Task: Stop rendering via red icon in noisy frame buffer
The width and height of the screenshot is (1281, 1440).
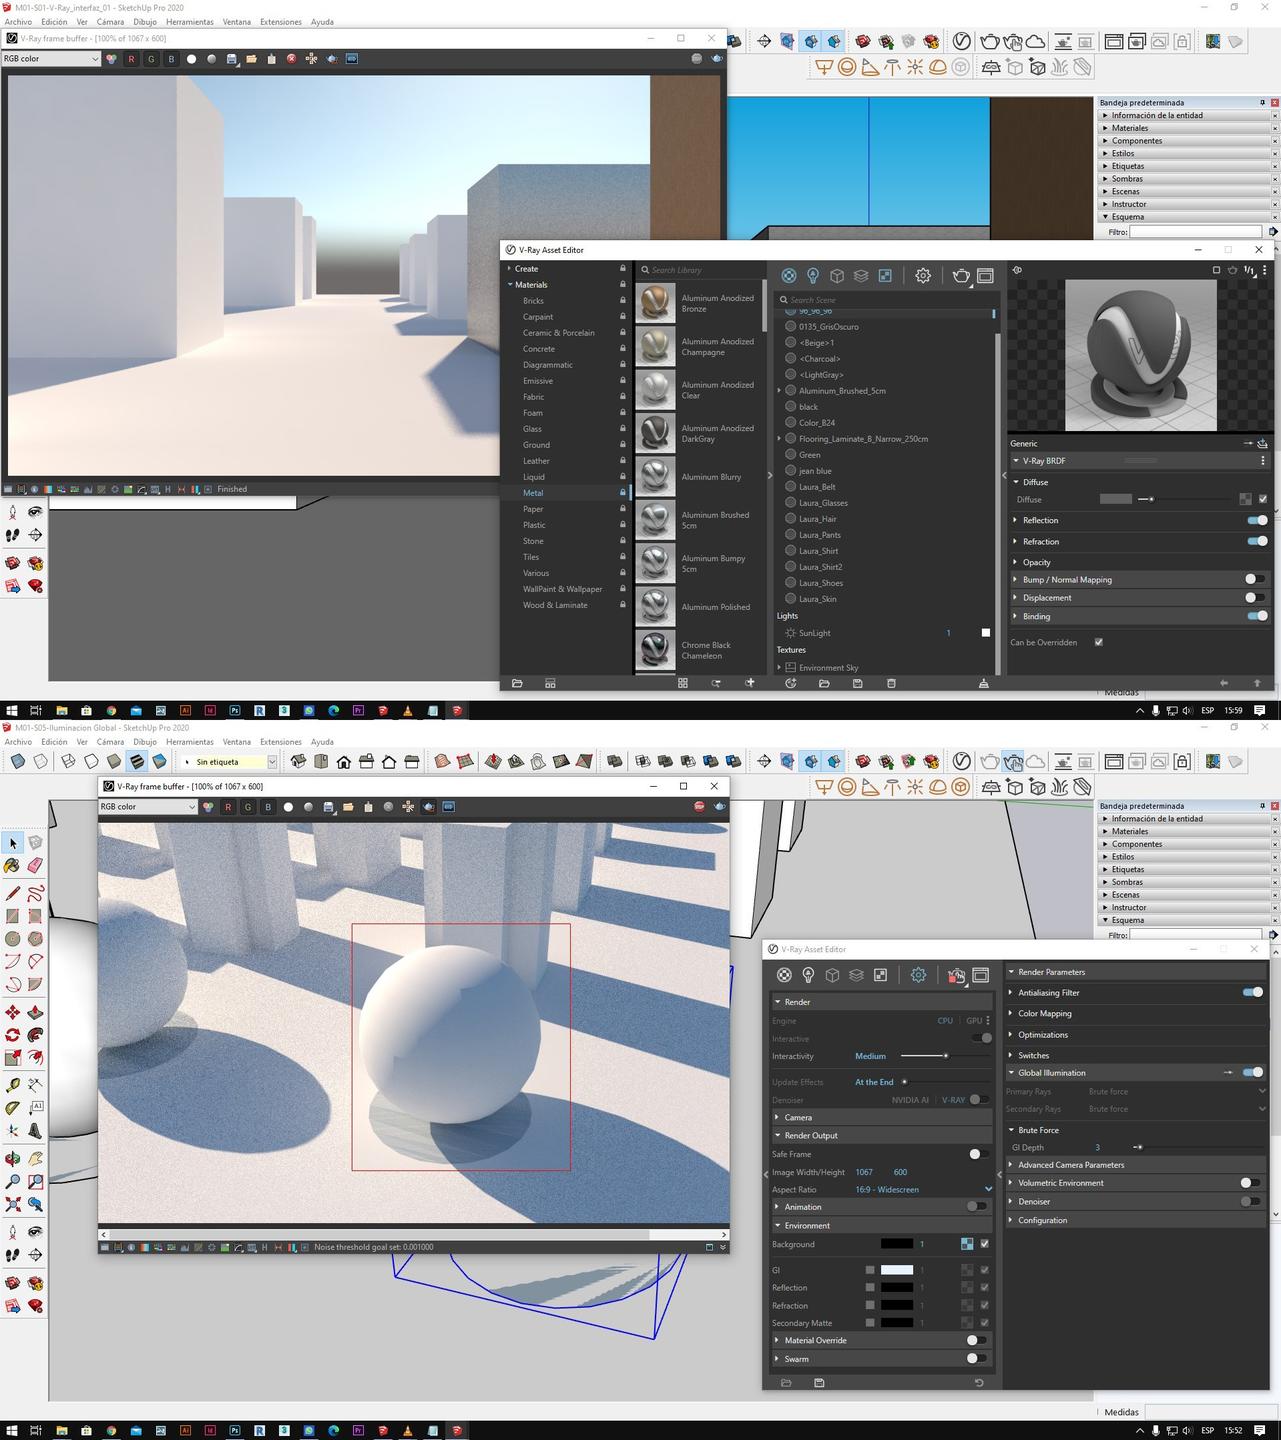Action: (x=699, y=807)
